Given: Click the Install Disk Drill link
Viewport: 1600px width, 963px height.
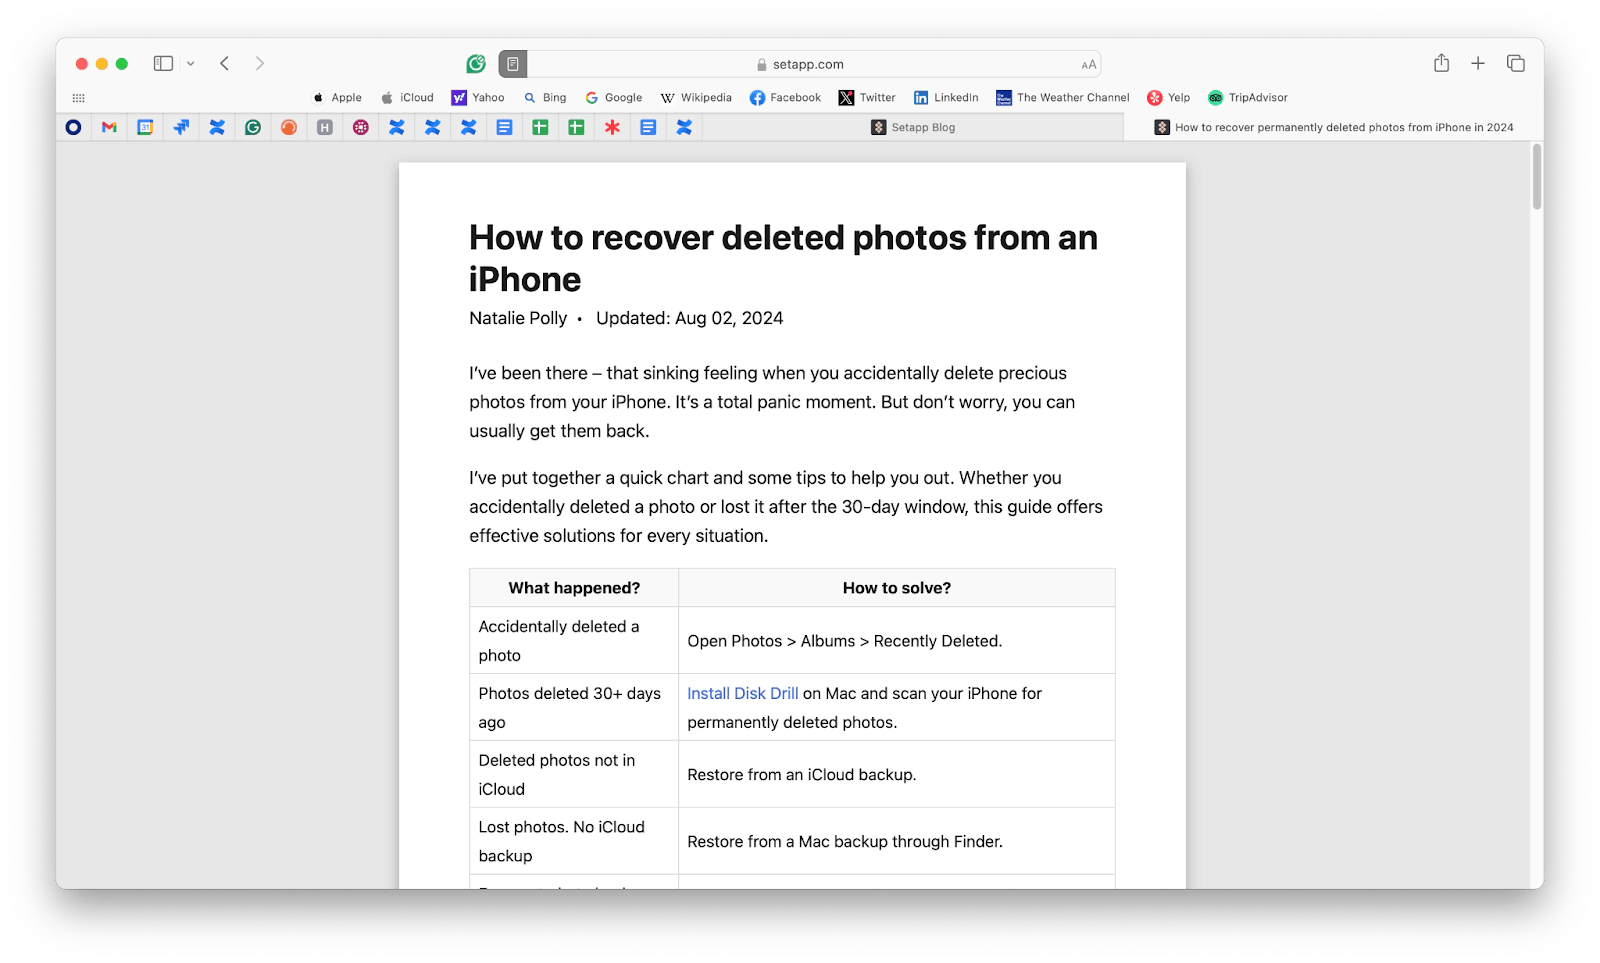Looking at the screenshot, I should click(x=743, y=693).
